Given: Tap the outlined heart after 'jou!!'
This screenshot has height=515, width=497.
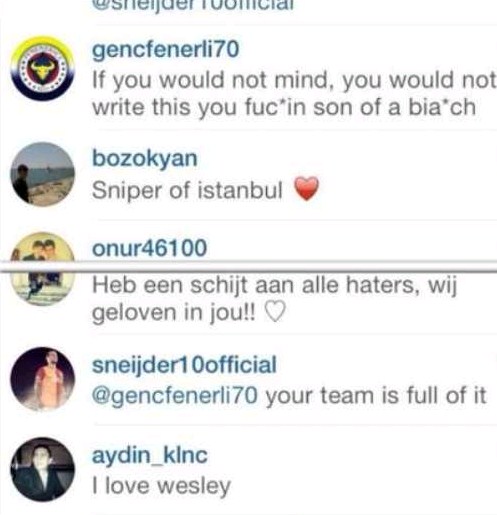Looking at the screenshot, I should coord(275,312).
